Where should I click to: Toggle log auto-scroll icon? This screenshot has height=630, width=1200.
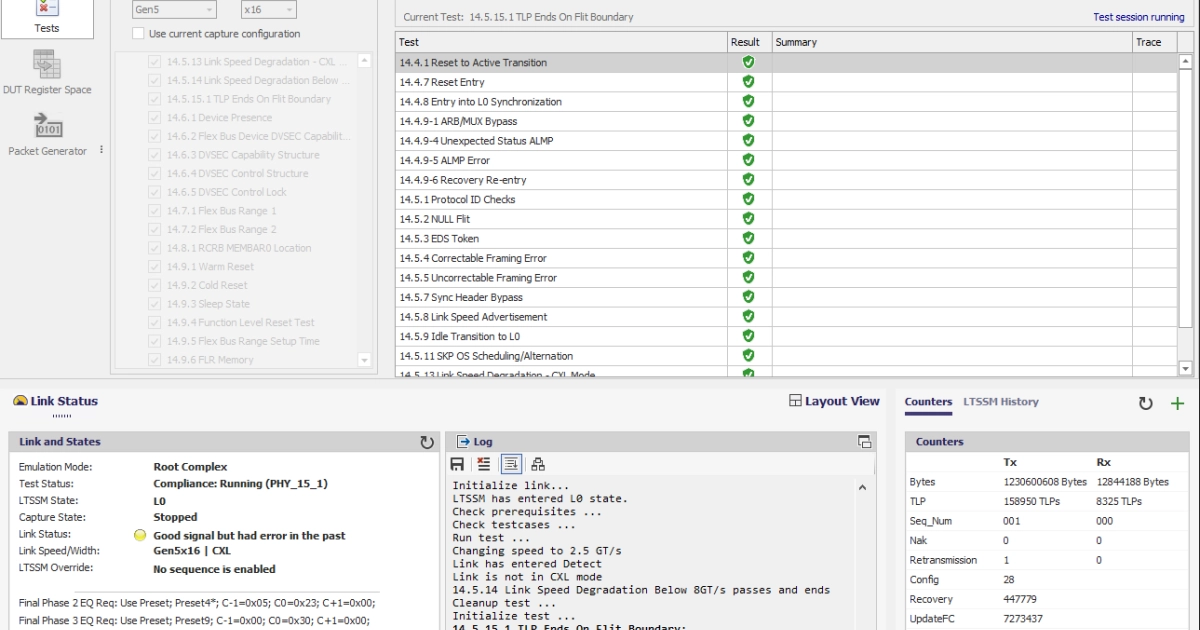point(511,464)
